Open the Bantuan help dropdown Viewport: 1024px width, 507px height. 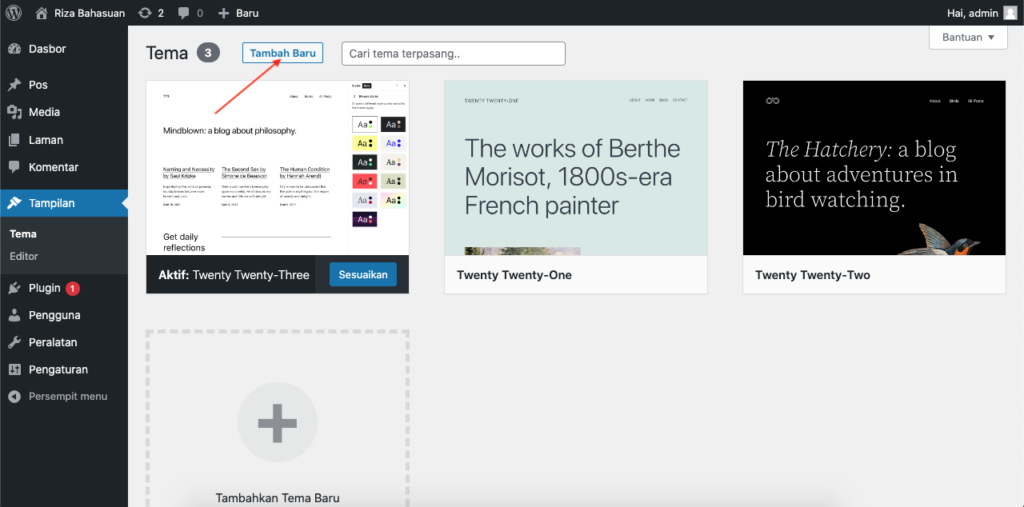968,37
